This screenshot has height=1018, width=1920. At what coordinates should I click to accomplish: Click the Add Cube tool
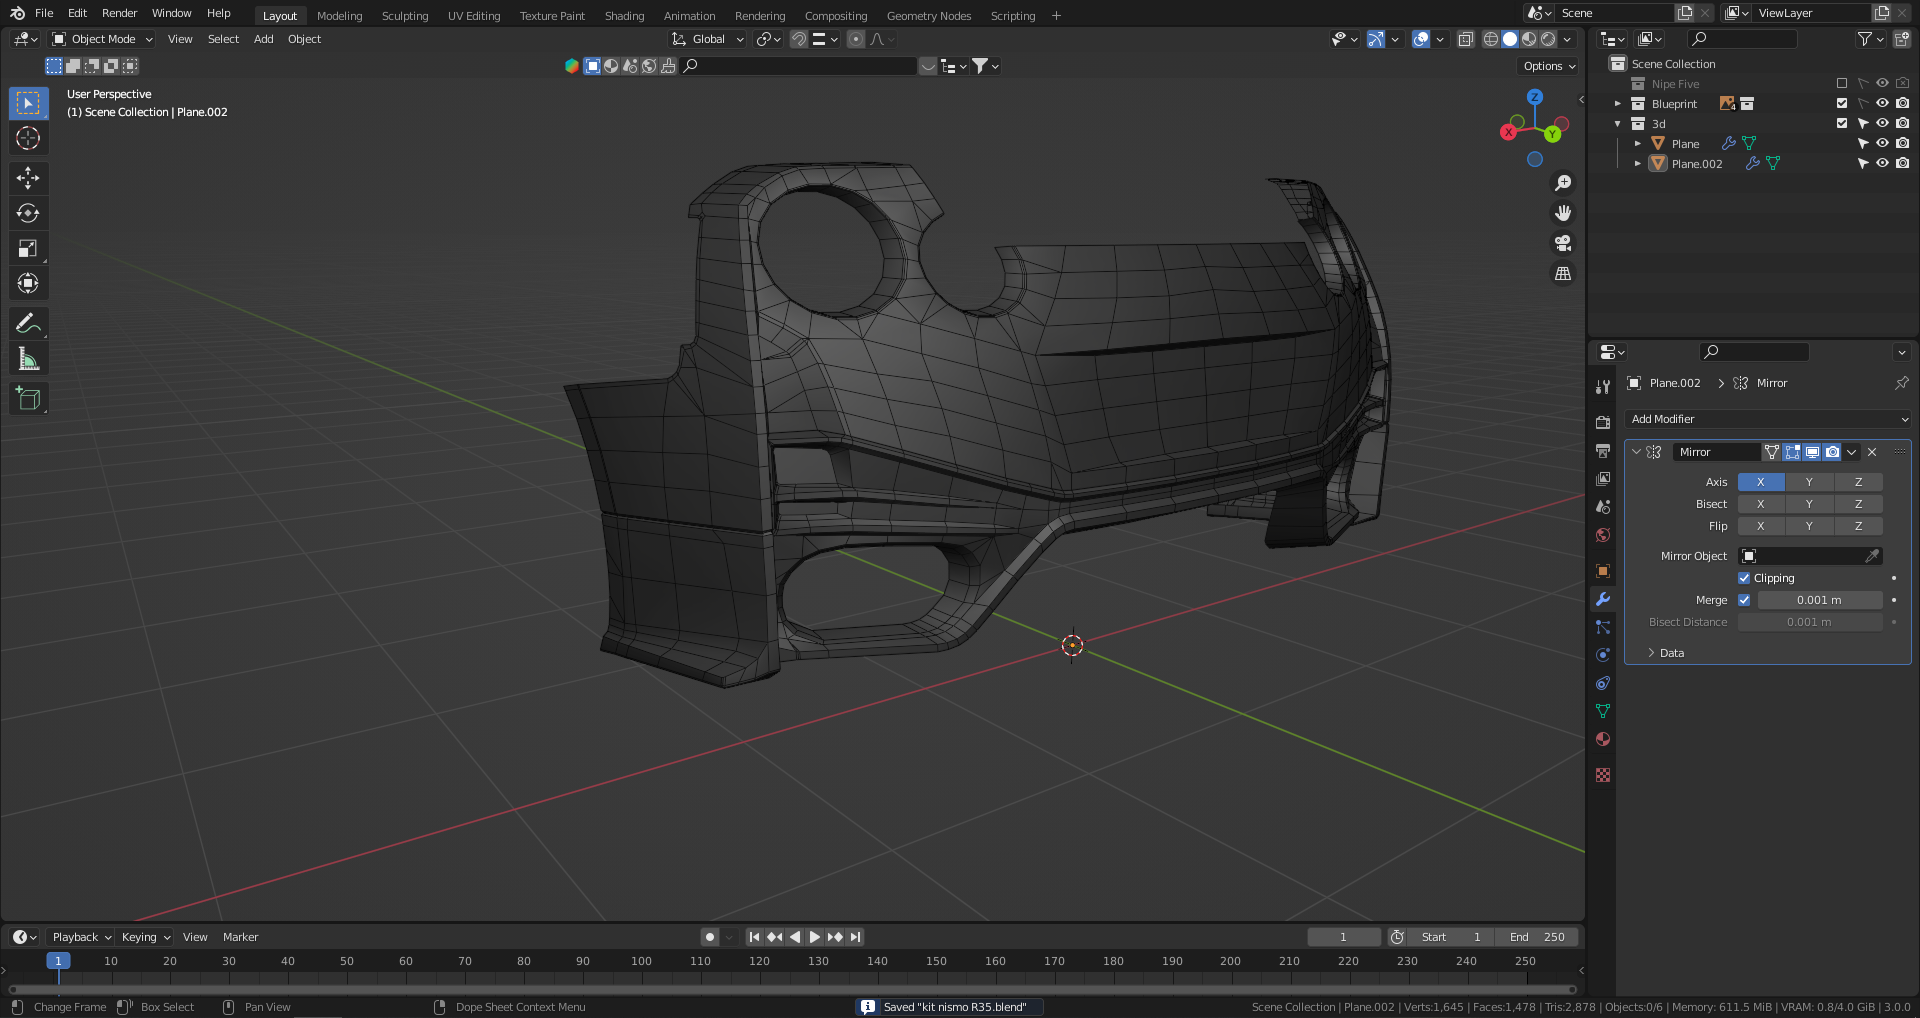click(x=28, y=399)
